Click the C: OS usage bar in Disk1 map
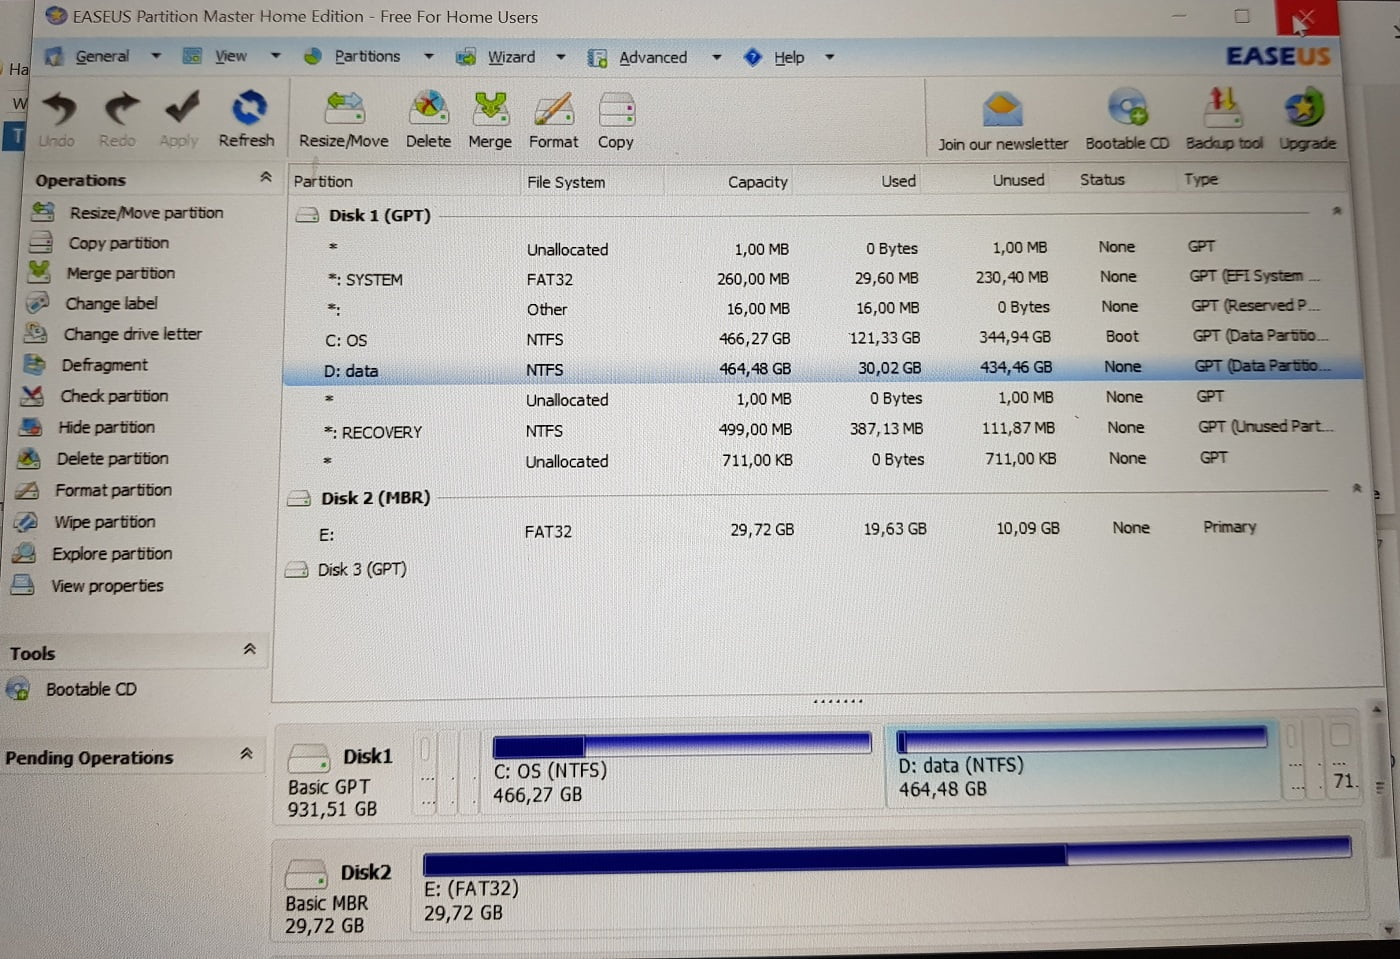Screen dimensions: 1400x959 681,744
